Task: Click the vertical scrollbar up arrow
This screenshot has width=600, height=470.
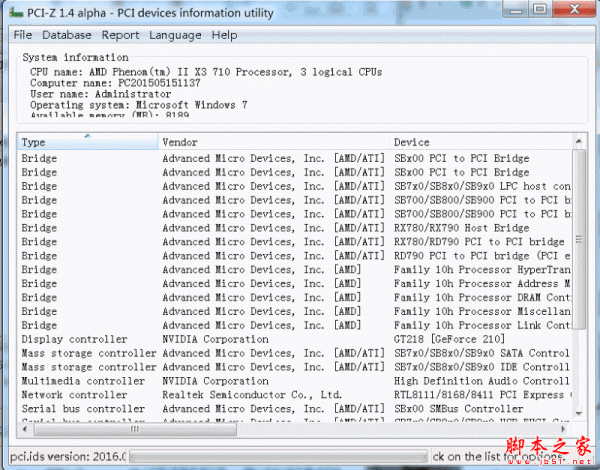Action: coord(579,141)
